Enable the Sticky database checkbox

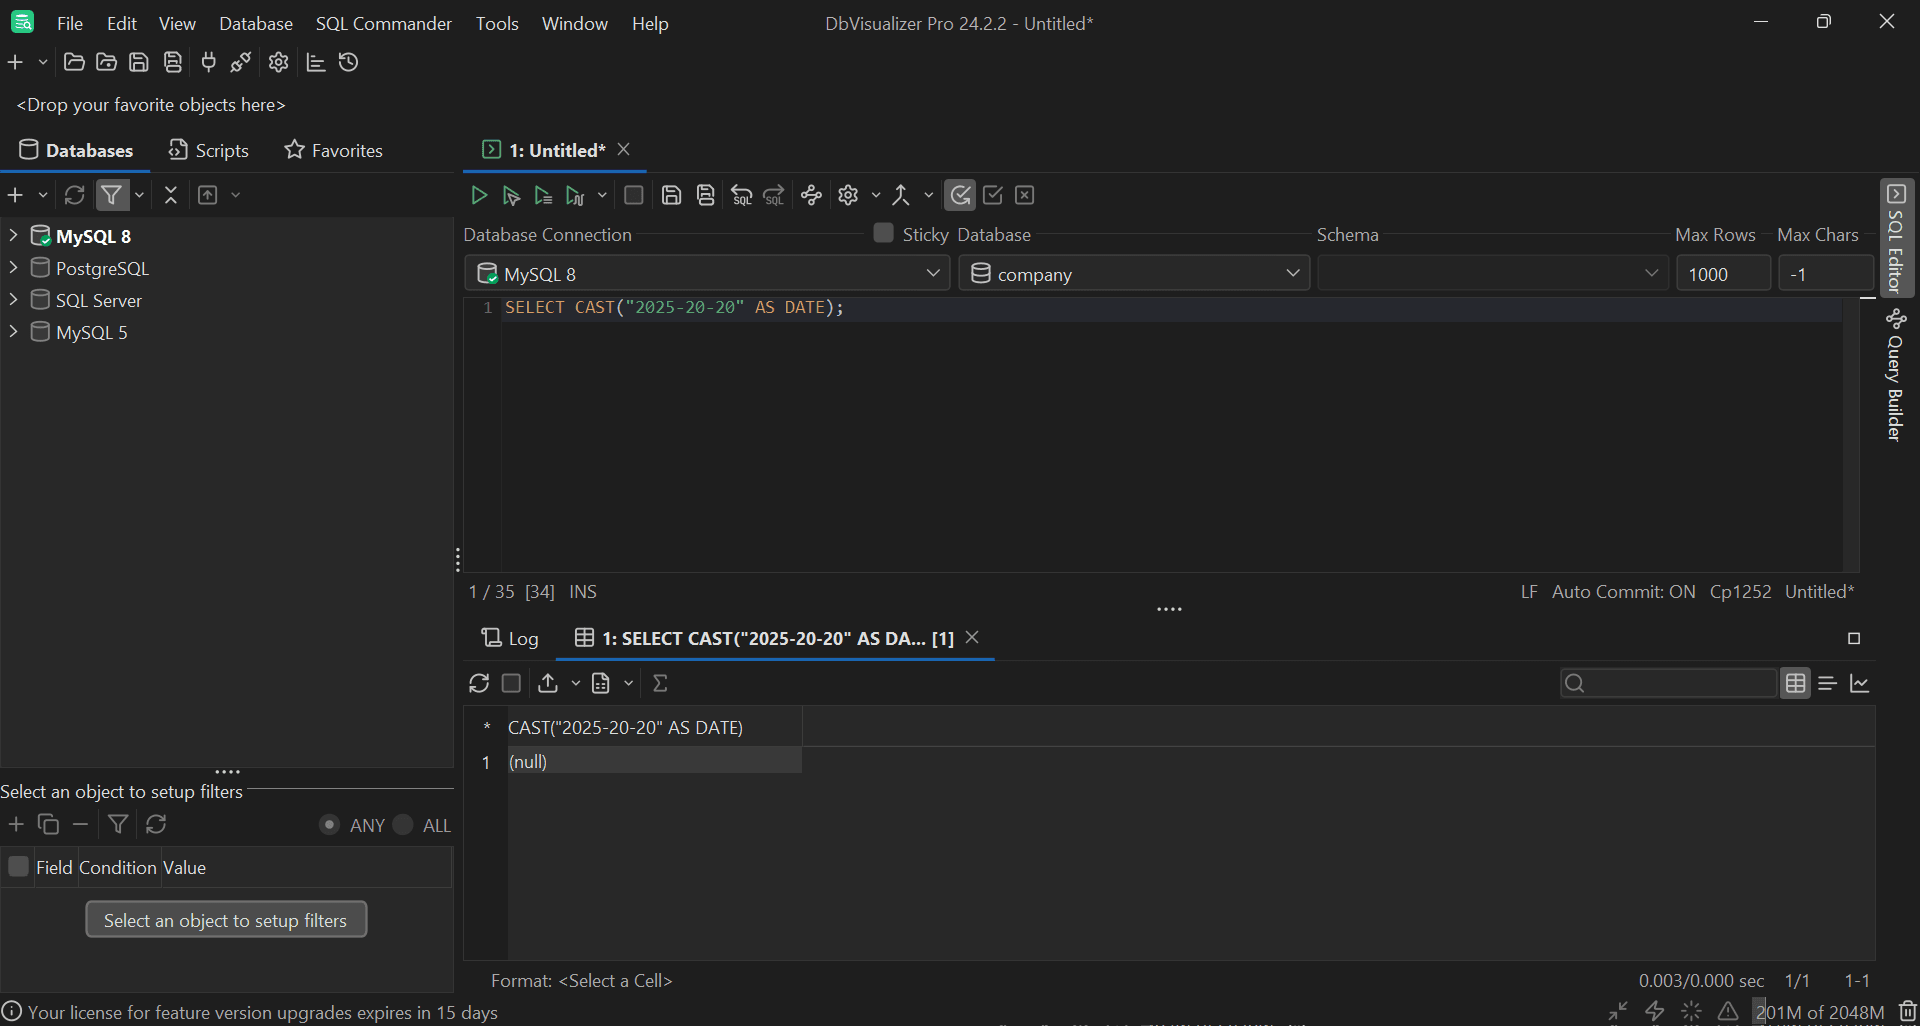(883, 232)
